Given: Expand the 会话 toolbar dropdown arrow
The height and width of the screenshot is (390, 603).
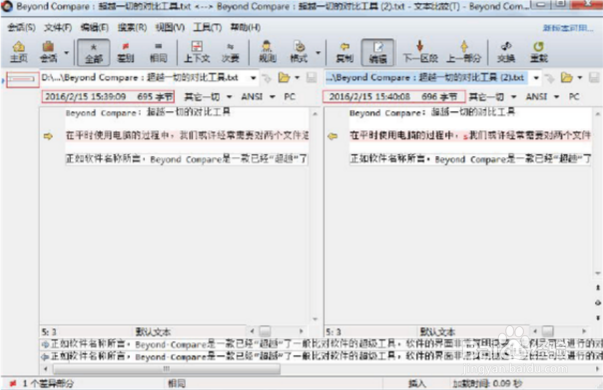Looking at the screenshot, I should pyautogui.click(x=67, y=52).
